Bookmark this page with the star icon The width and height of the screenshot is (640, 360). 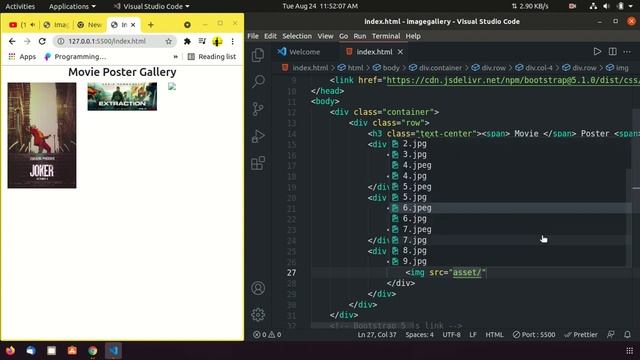point(169,41)
